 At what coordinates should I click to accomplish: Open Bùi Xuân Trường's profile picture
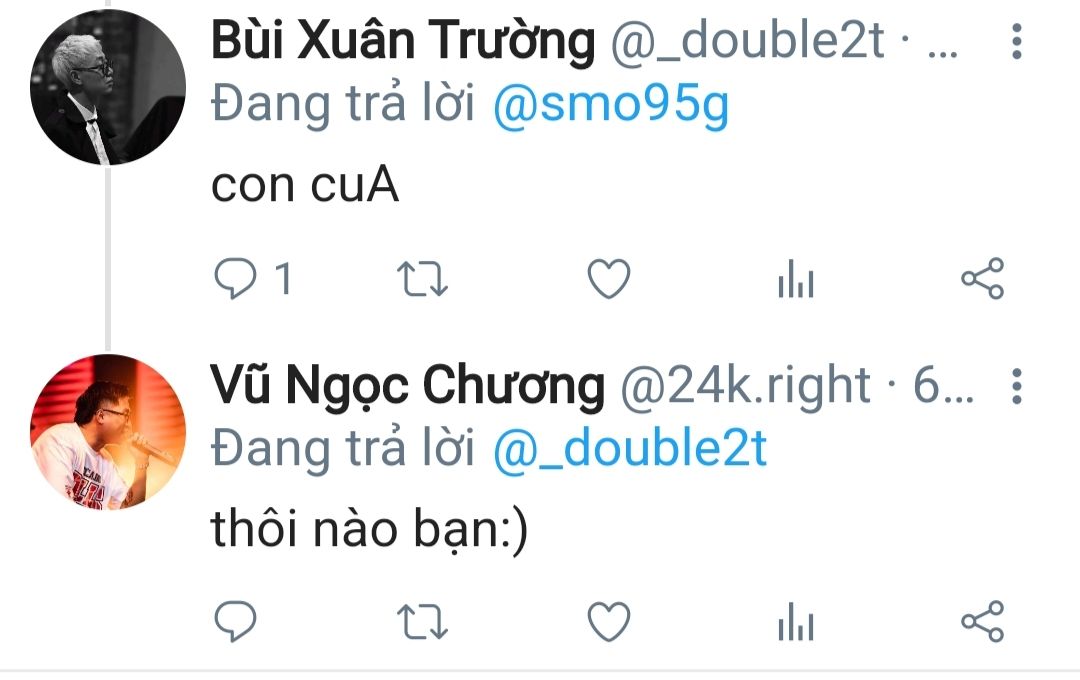pyautogui.click(x=108, y=87)
